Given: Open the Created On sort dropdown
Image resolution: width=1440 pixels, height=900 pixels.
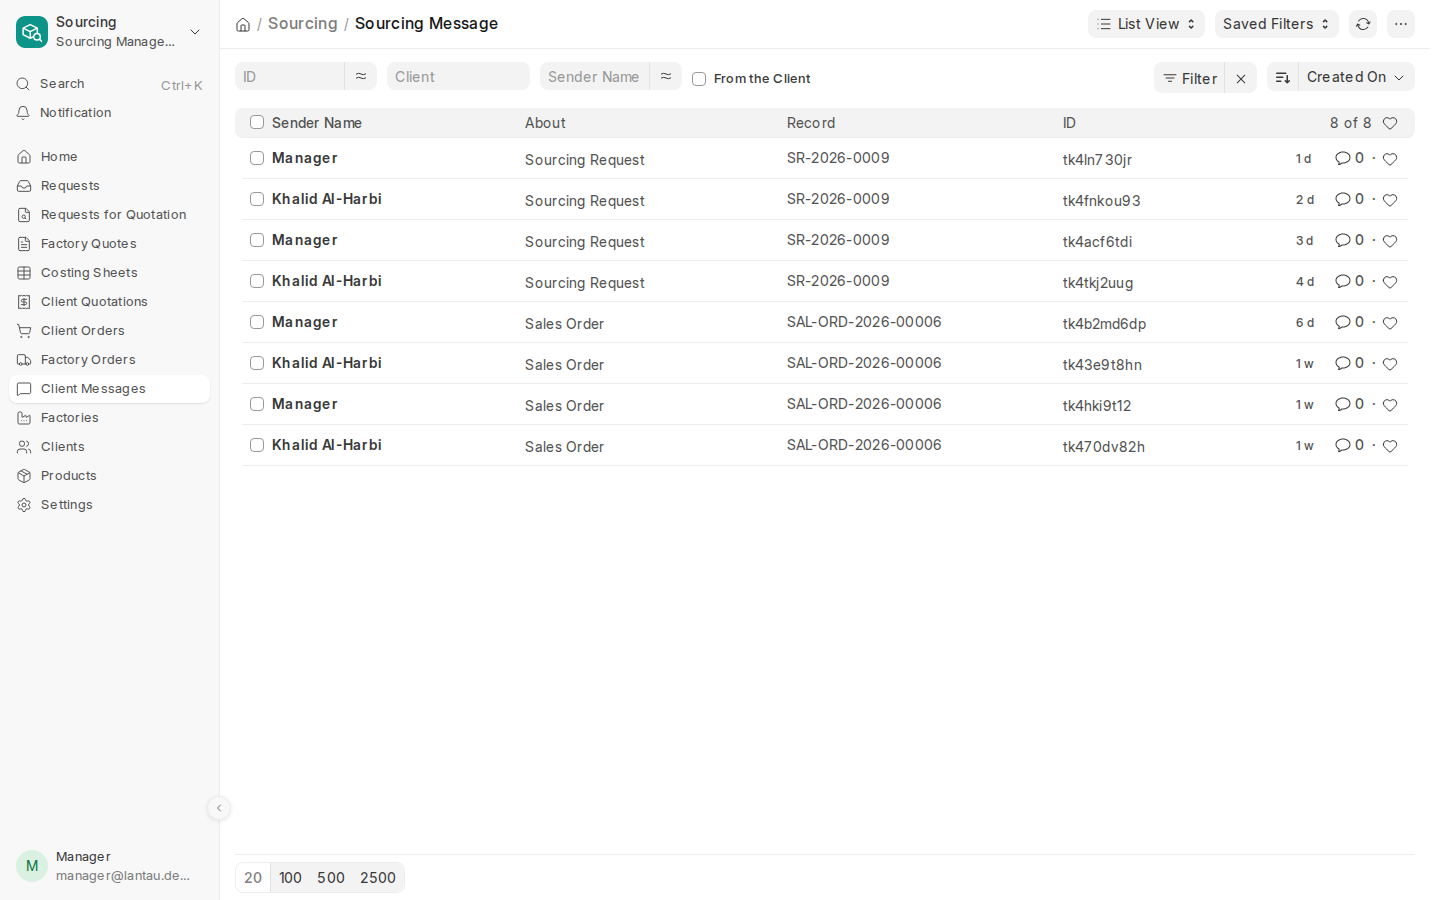Looking at the screenshot, I should point(1356,78).
